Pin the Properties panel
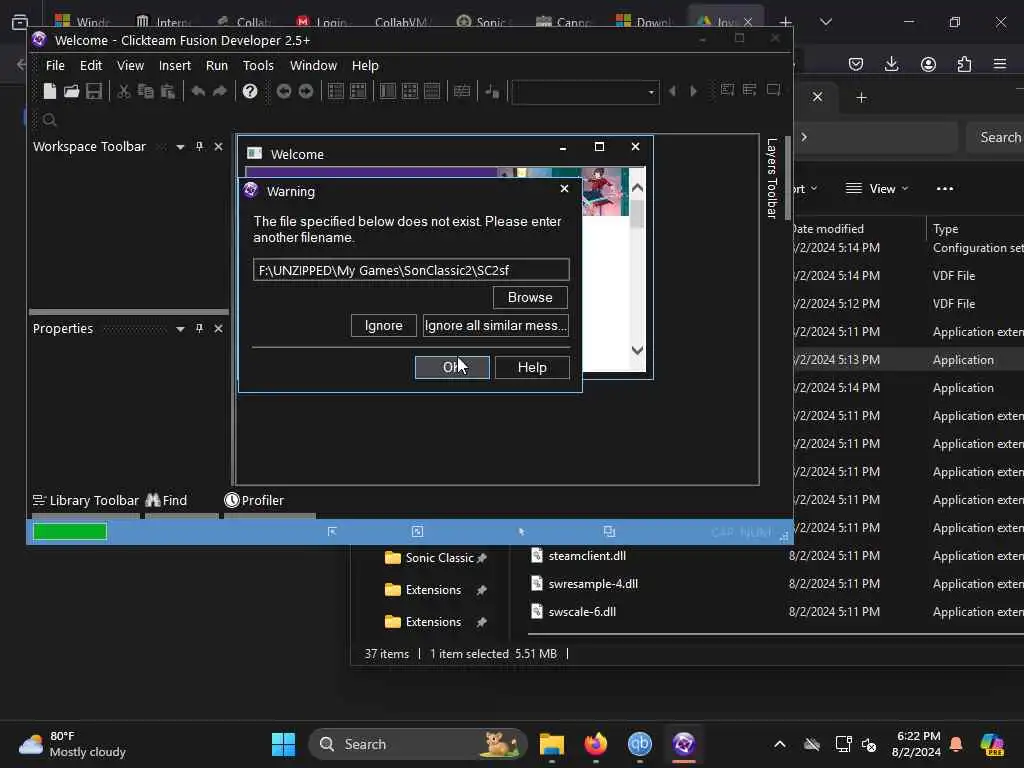1024x768 pixels. (x=199, y=328)
